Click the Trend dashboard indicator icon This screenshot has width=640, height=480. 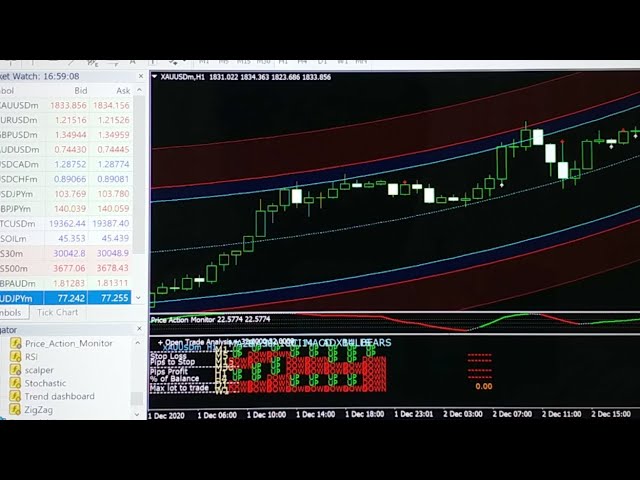pos(16,396)
